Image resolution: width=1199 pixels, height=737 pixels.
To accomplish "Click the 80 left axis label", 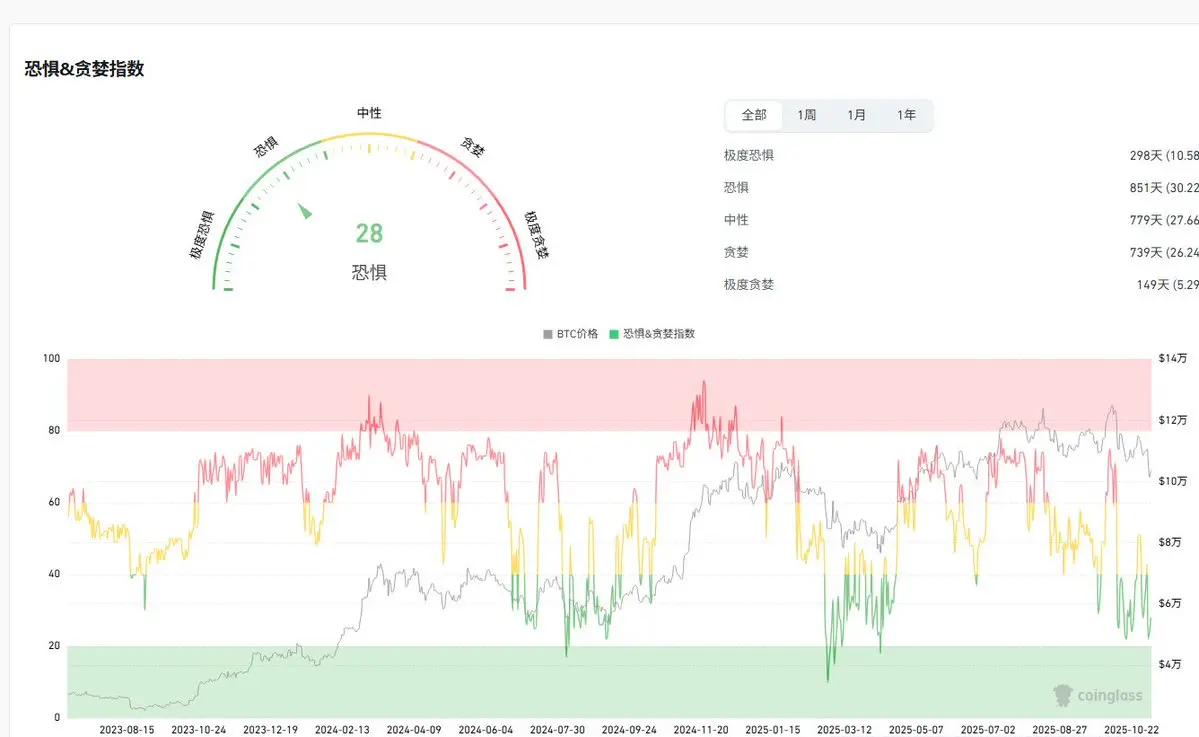I will click(54, 430).
